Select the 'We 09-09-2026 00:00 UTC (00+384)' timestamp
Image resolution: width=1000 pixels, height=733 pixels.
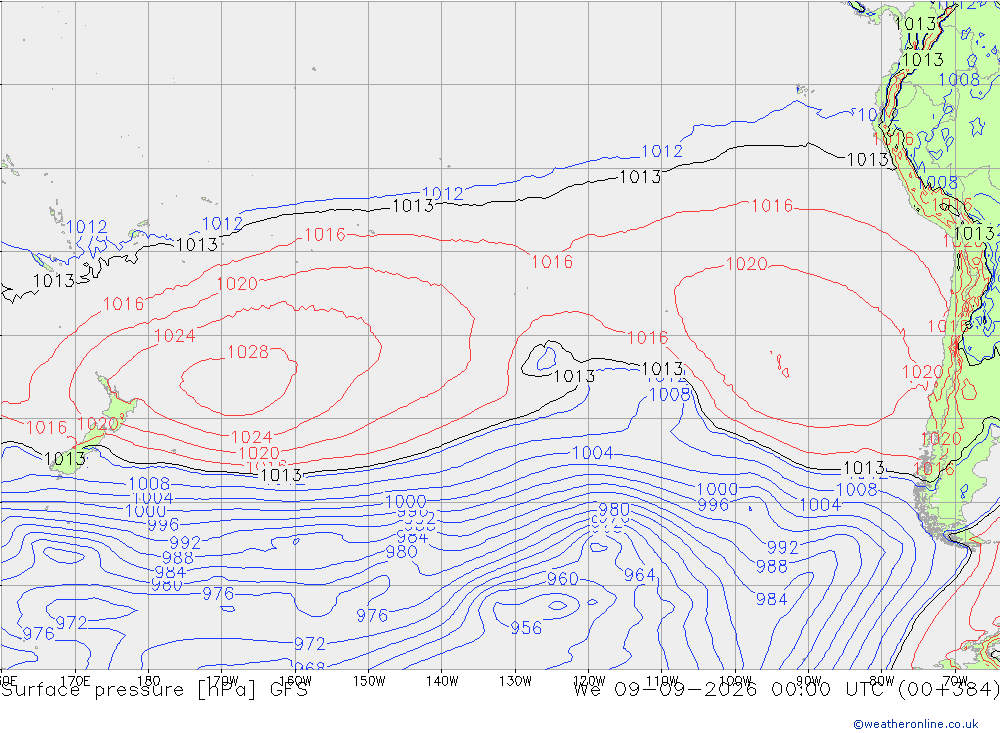pos(786,690)
